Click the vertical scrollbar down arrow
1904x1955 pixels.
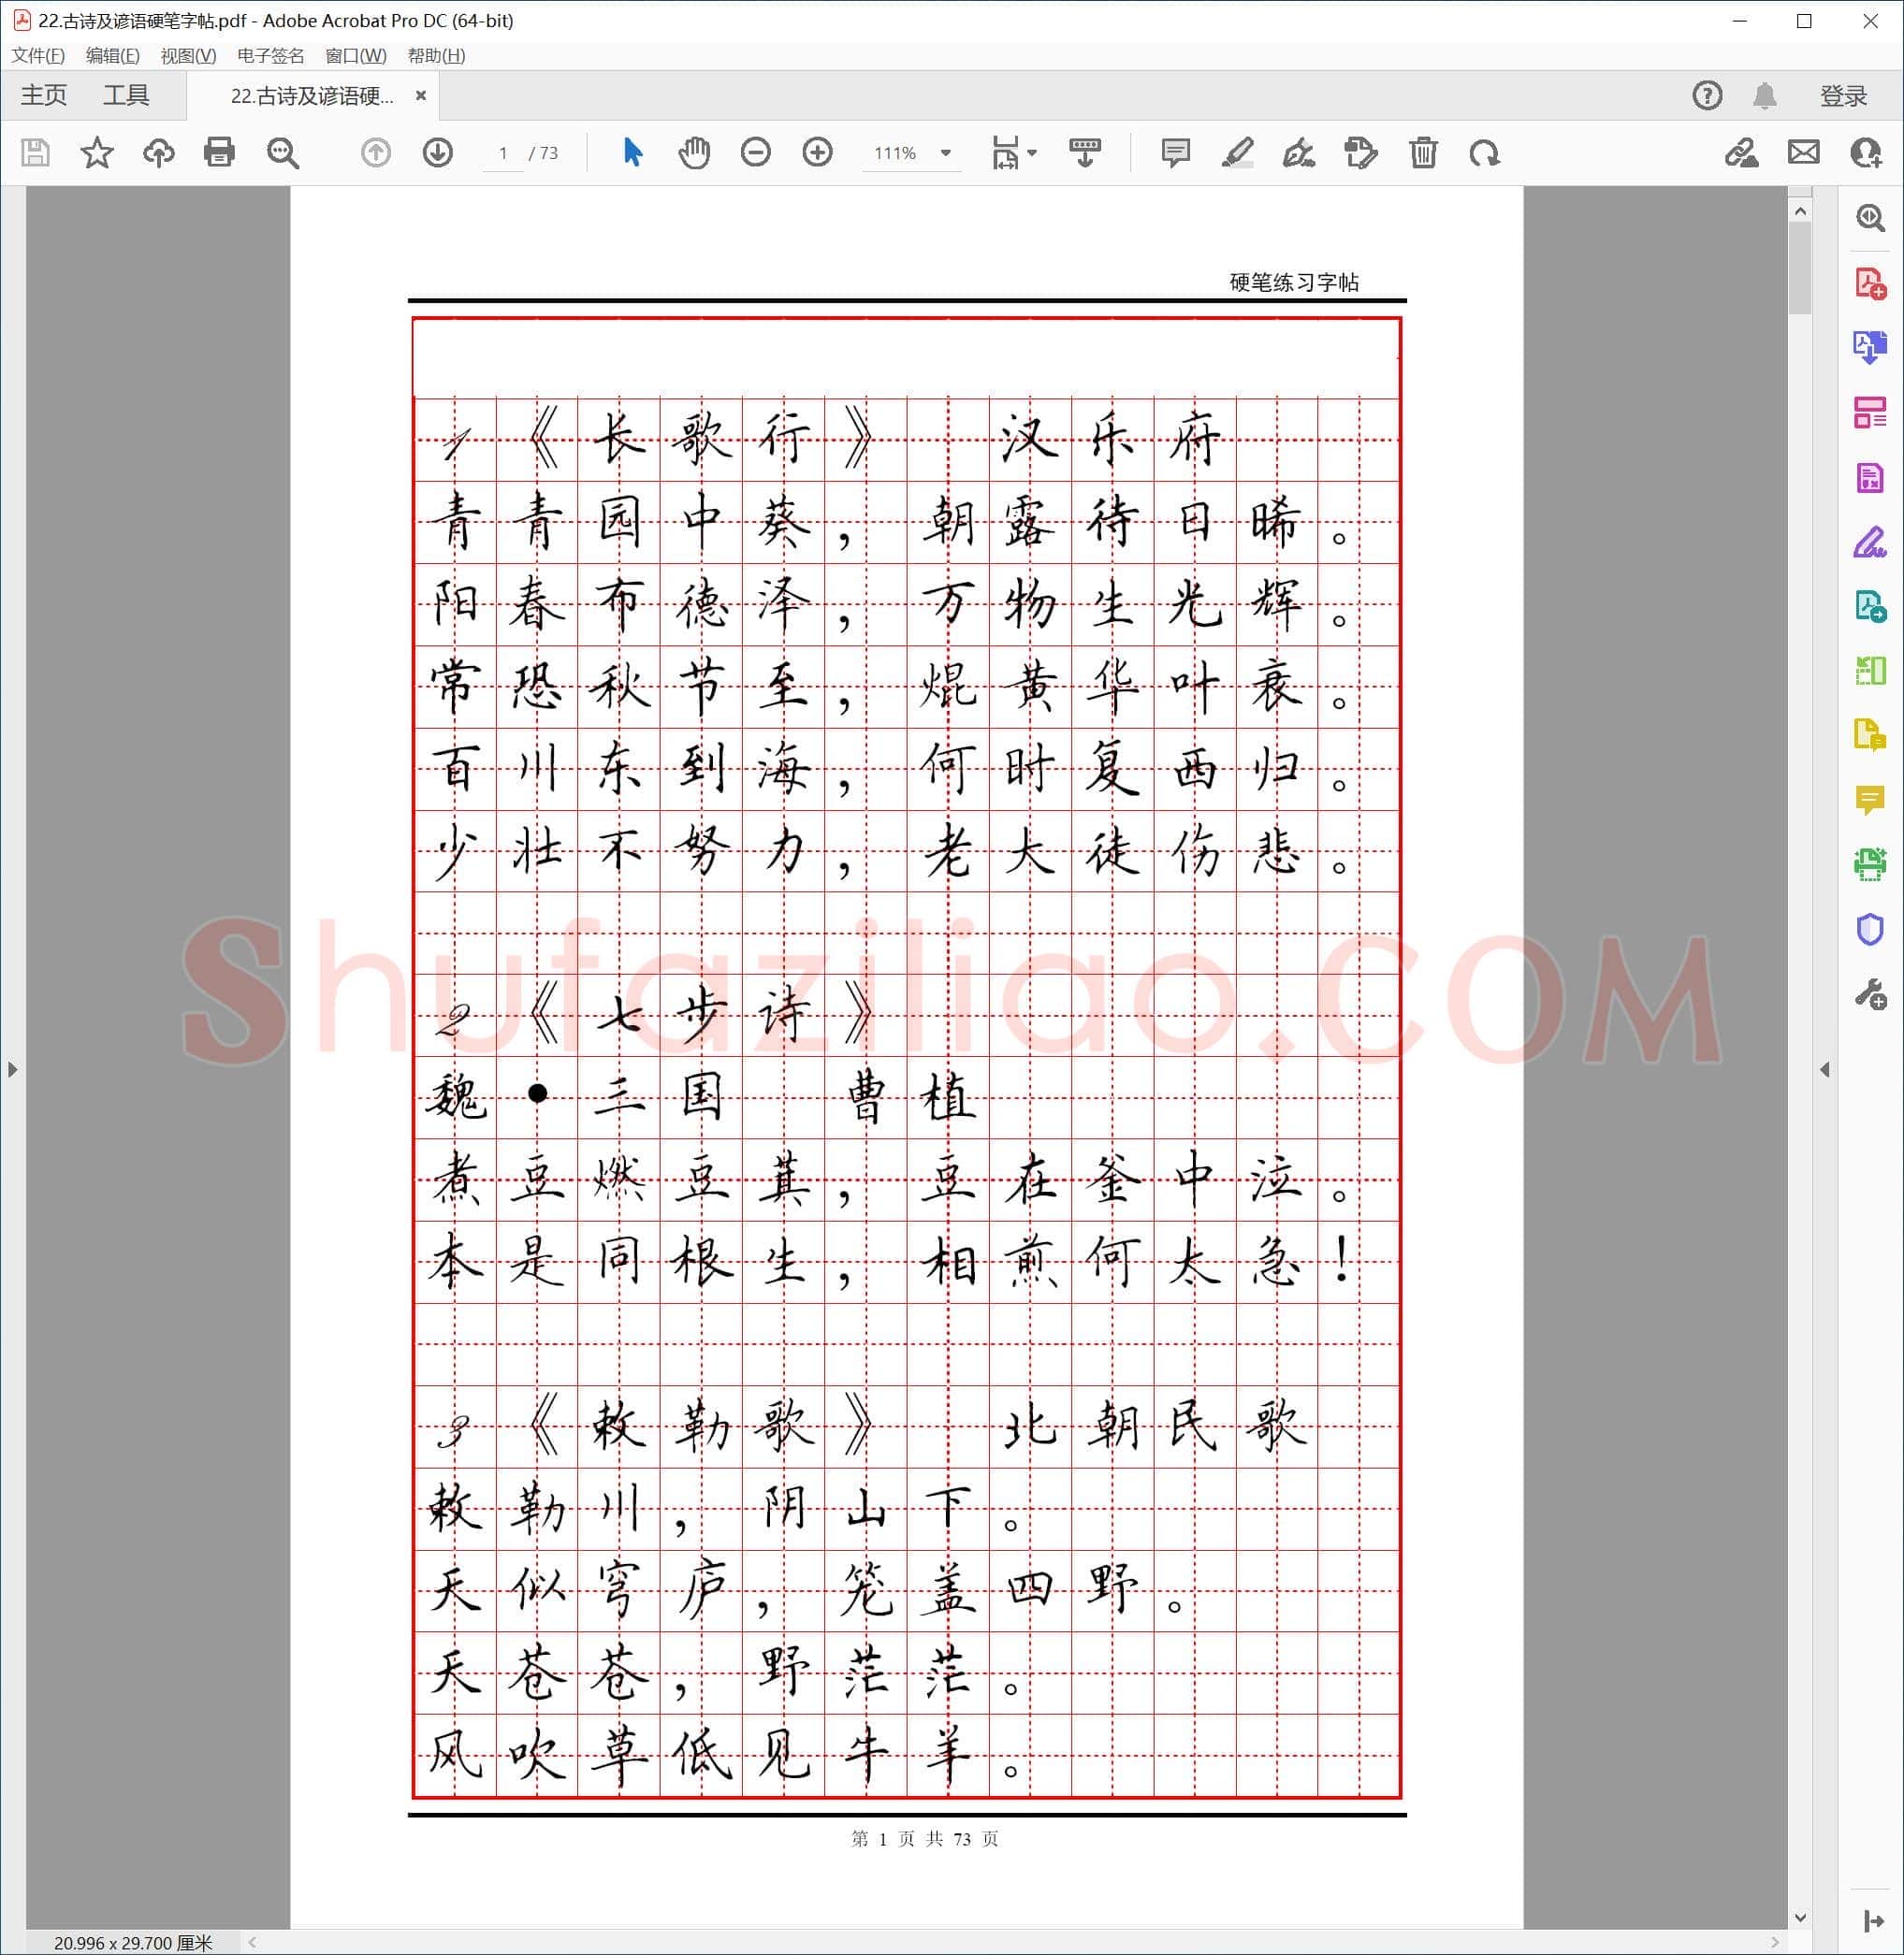[1800, 1917]
